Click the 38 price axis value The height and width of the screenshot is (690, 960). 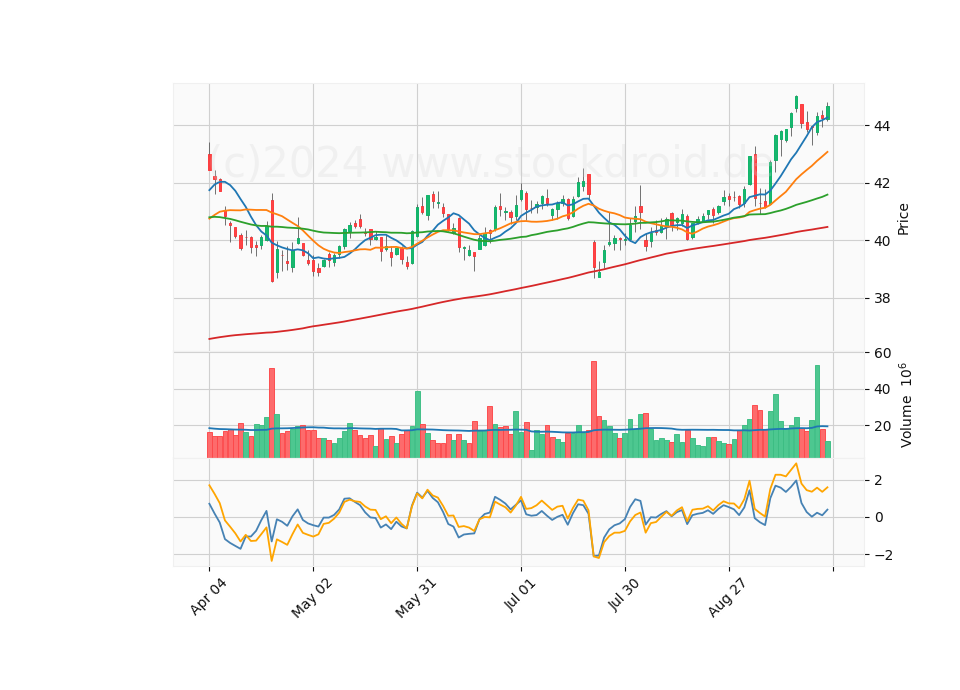882,299
